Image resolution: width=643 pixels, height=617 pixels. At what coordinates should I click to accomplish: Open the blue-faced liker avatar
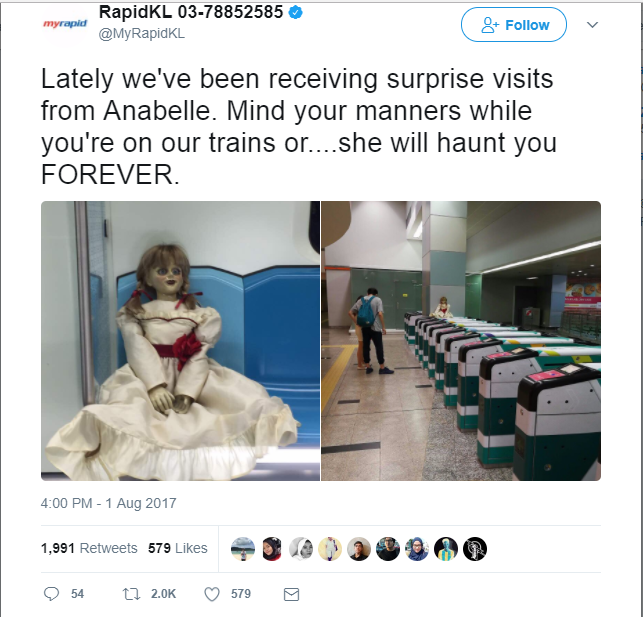point(446,549)
